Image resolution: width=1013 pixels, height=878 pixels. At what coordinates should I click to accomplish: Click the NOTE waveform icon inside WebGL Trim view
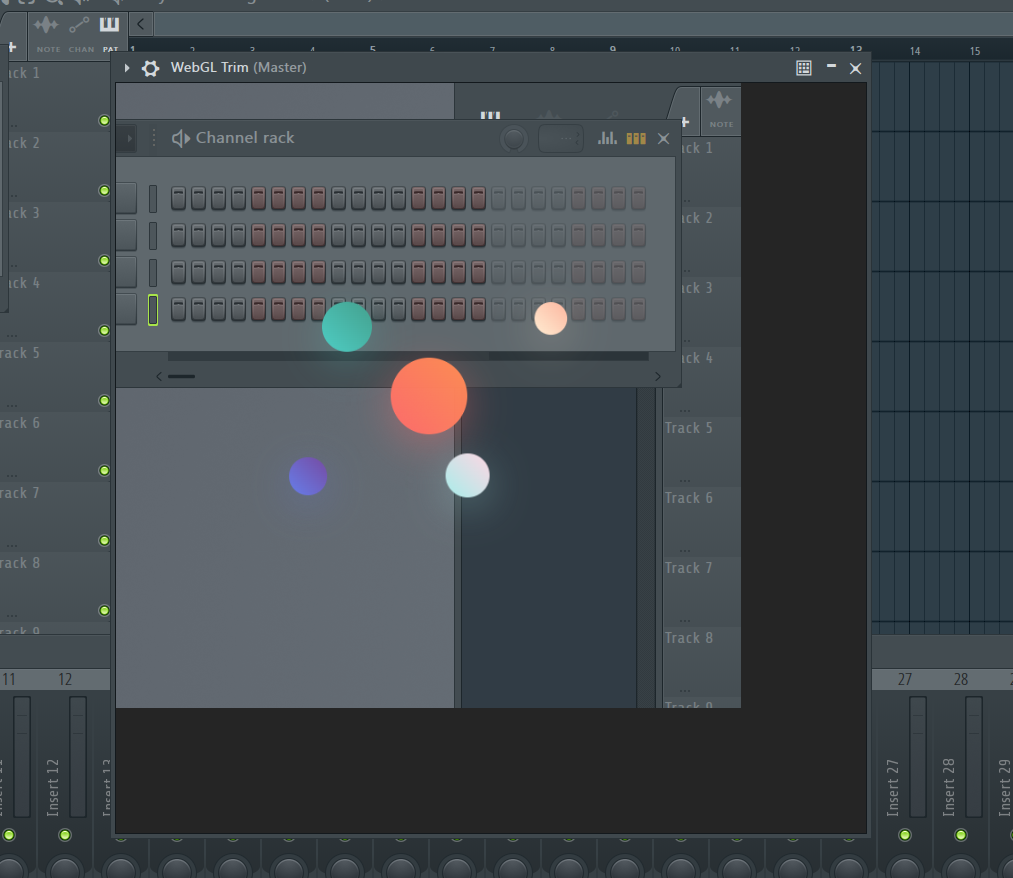tap(720, 101)
